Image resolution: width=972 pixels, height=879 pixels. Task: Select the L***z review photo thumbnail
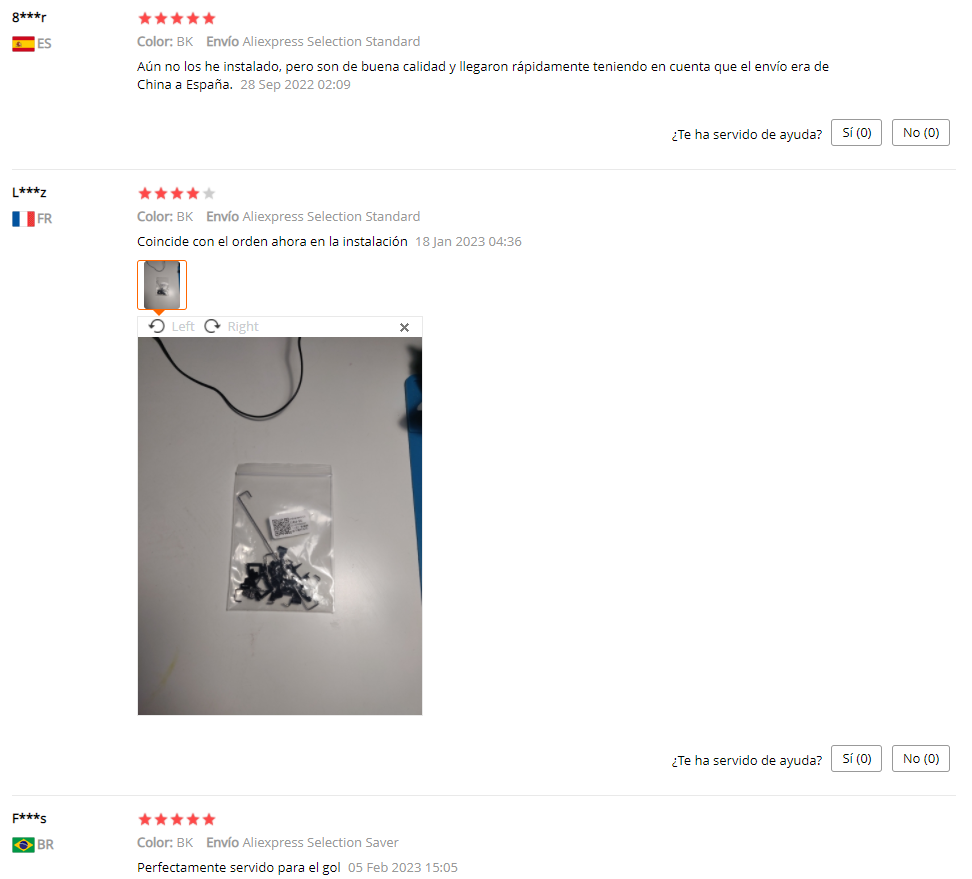point(162,285)
